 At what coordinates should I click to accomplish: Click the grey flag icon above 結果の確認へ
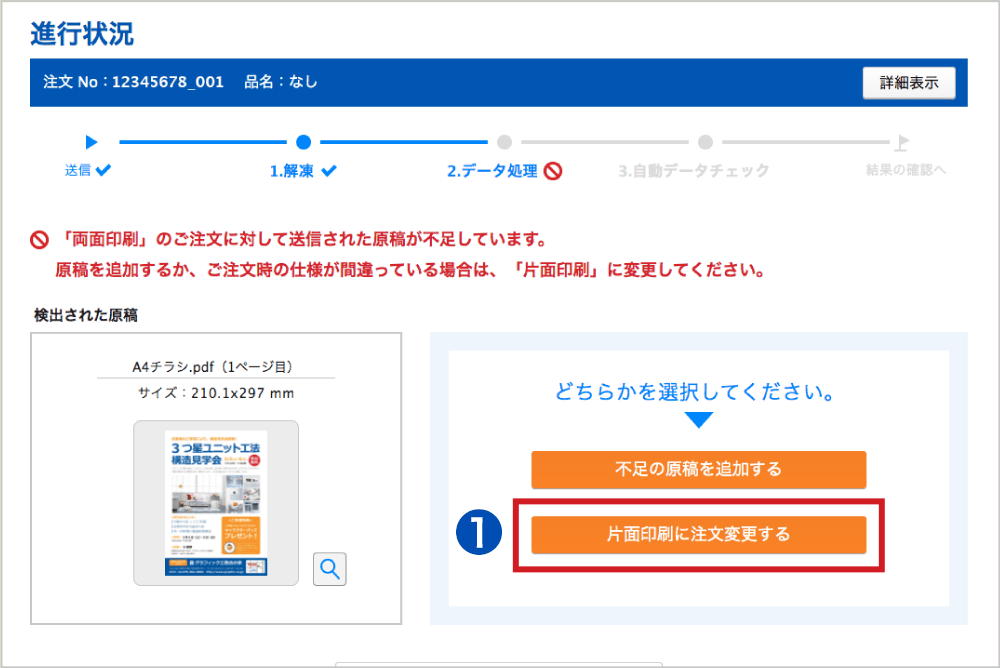tap(902, 142)
